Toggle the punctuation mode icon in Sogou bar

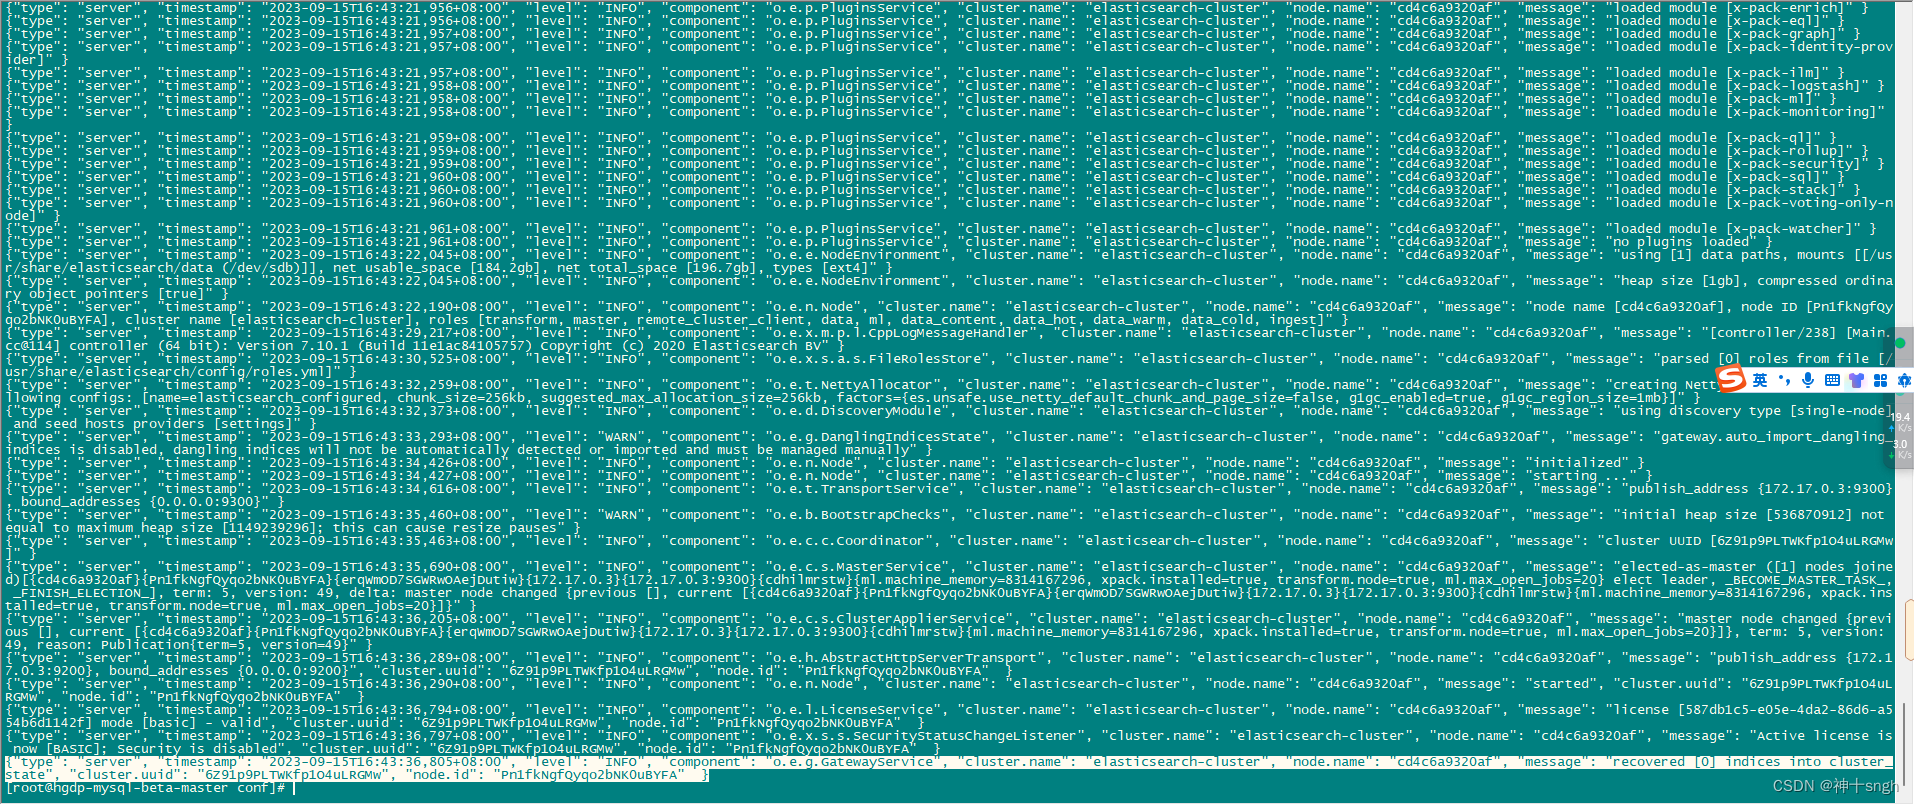pos(1784,380)
